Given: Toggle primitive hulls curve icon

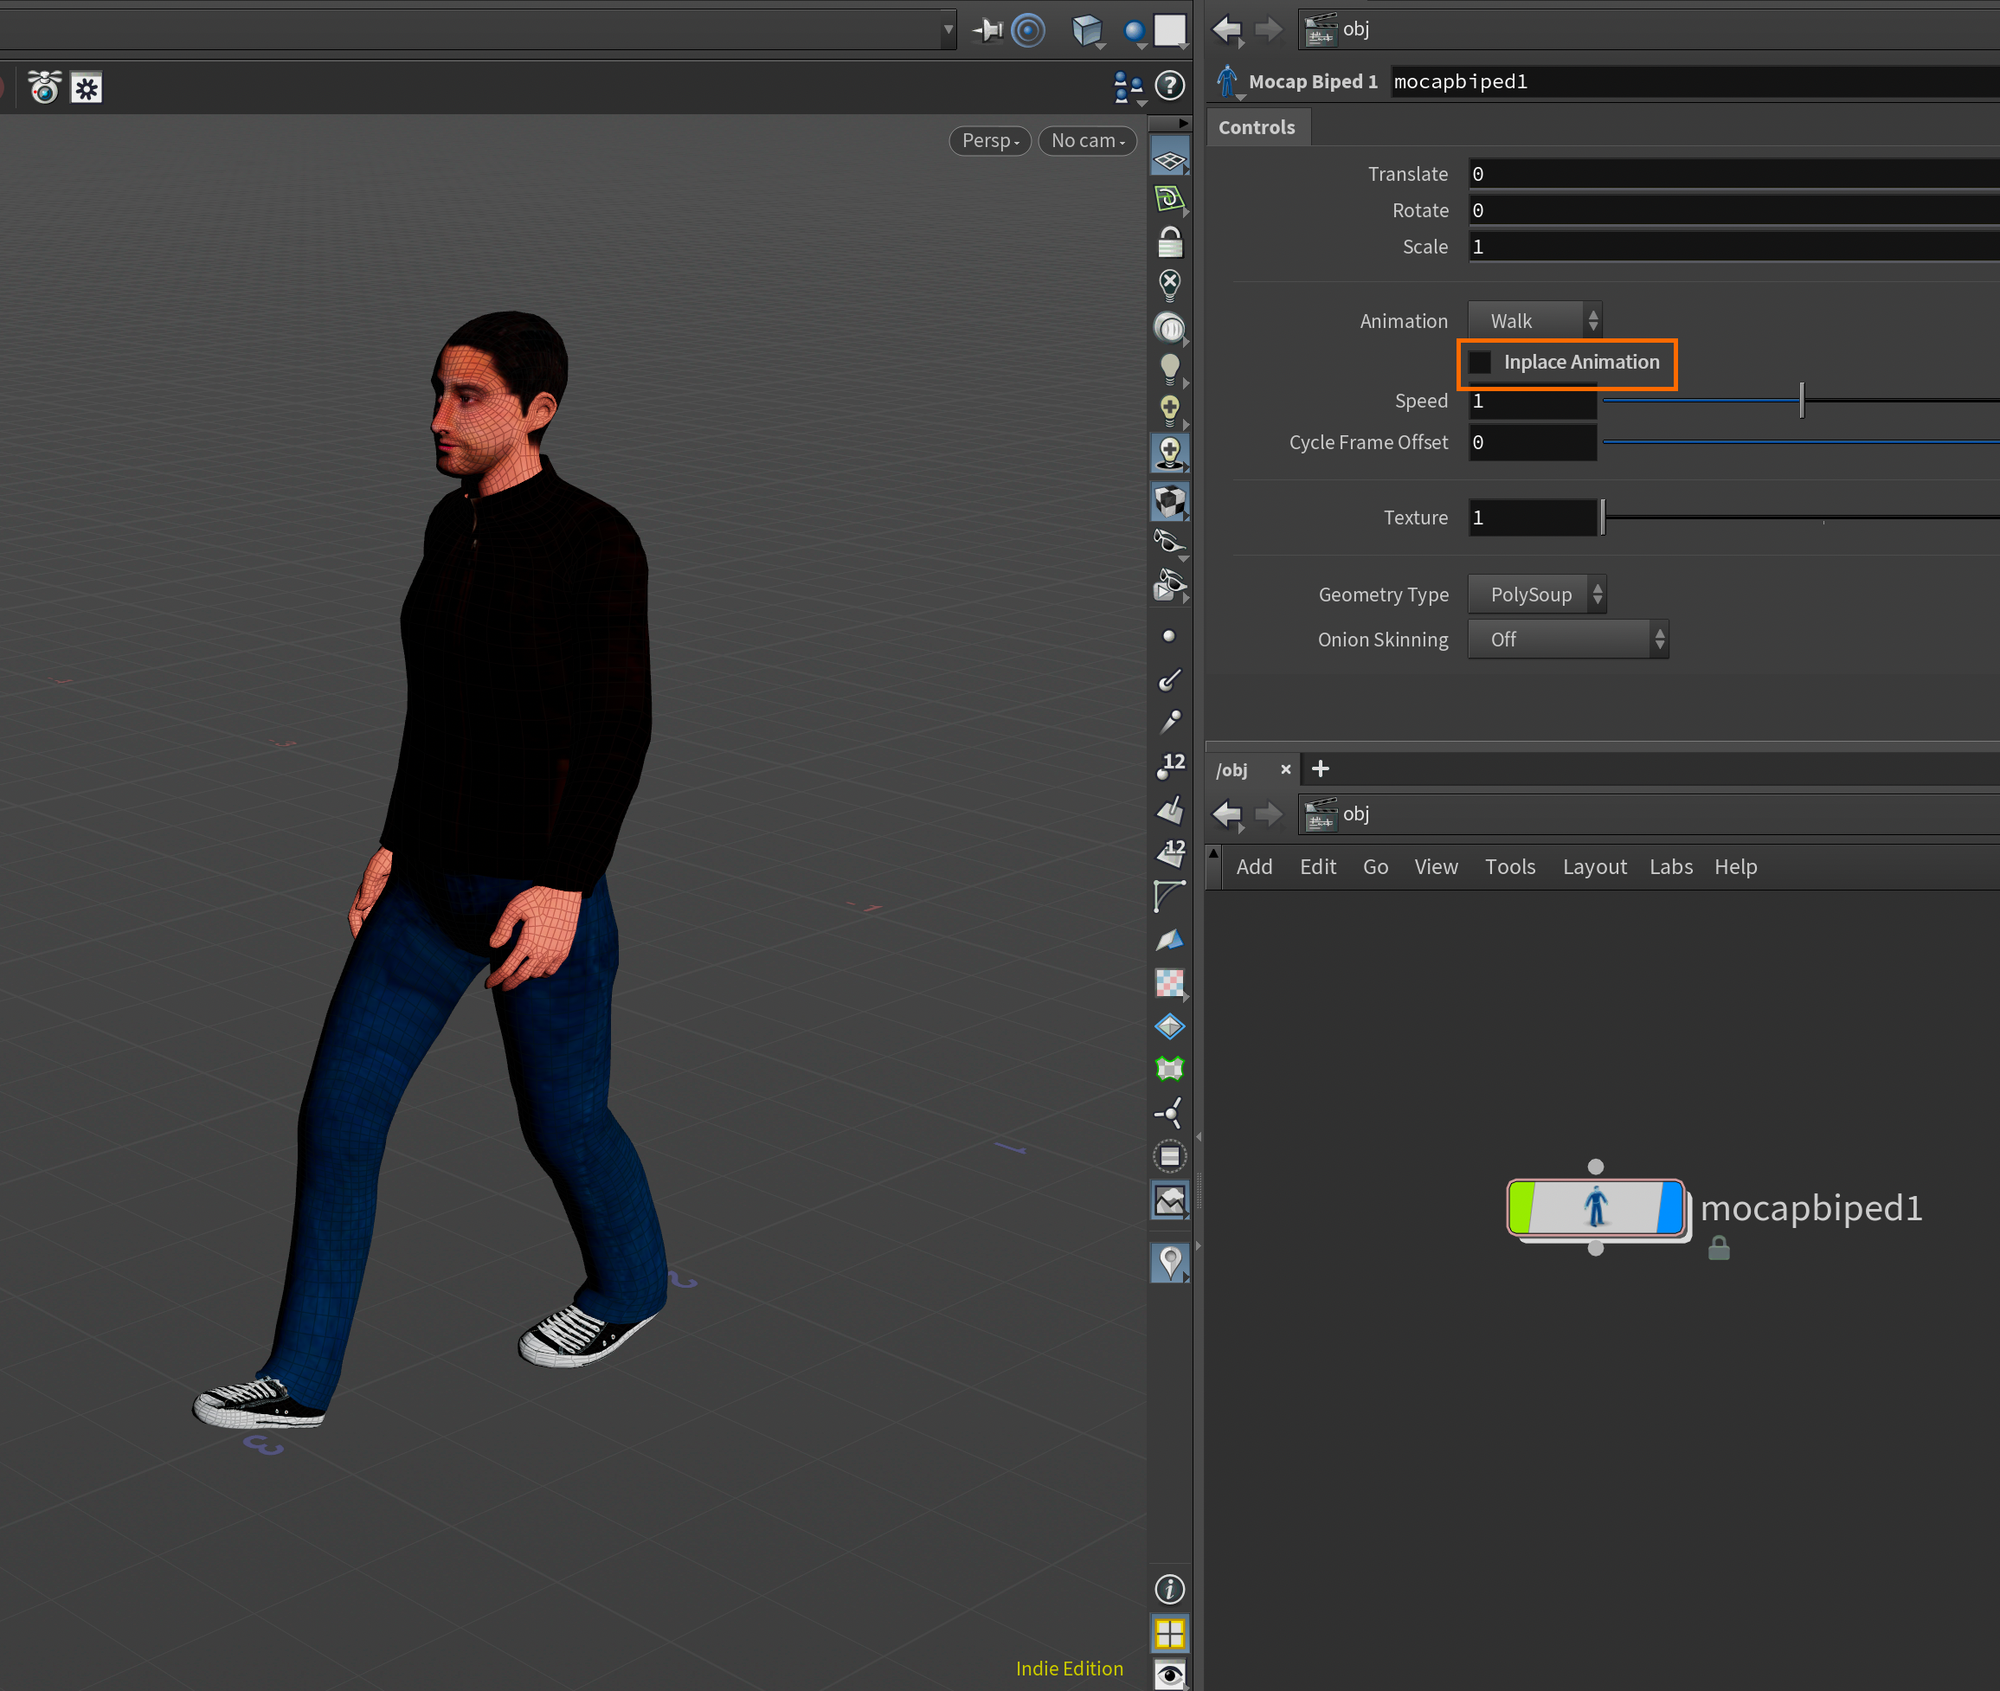Looking at the screenshot, I should point(1169,896).
